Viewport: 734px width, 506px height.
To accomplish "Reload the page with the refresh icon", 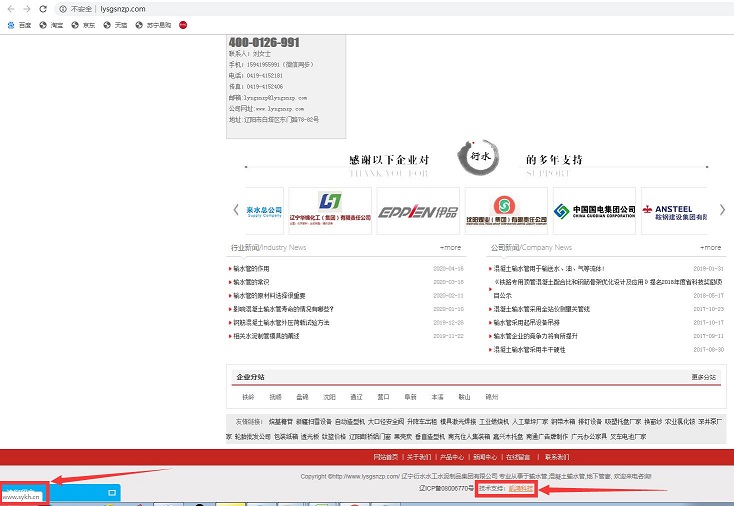I will coord(43,9).
